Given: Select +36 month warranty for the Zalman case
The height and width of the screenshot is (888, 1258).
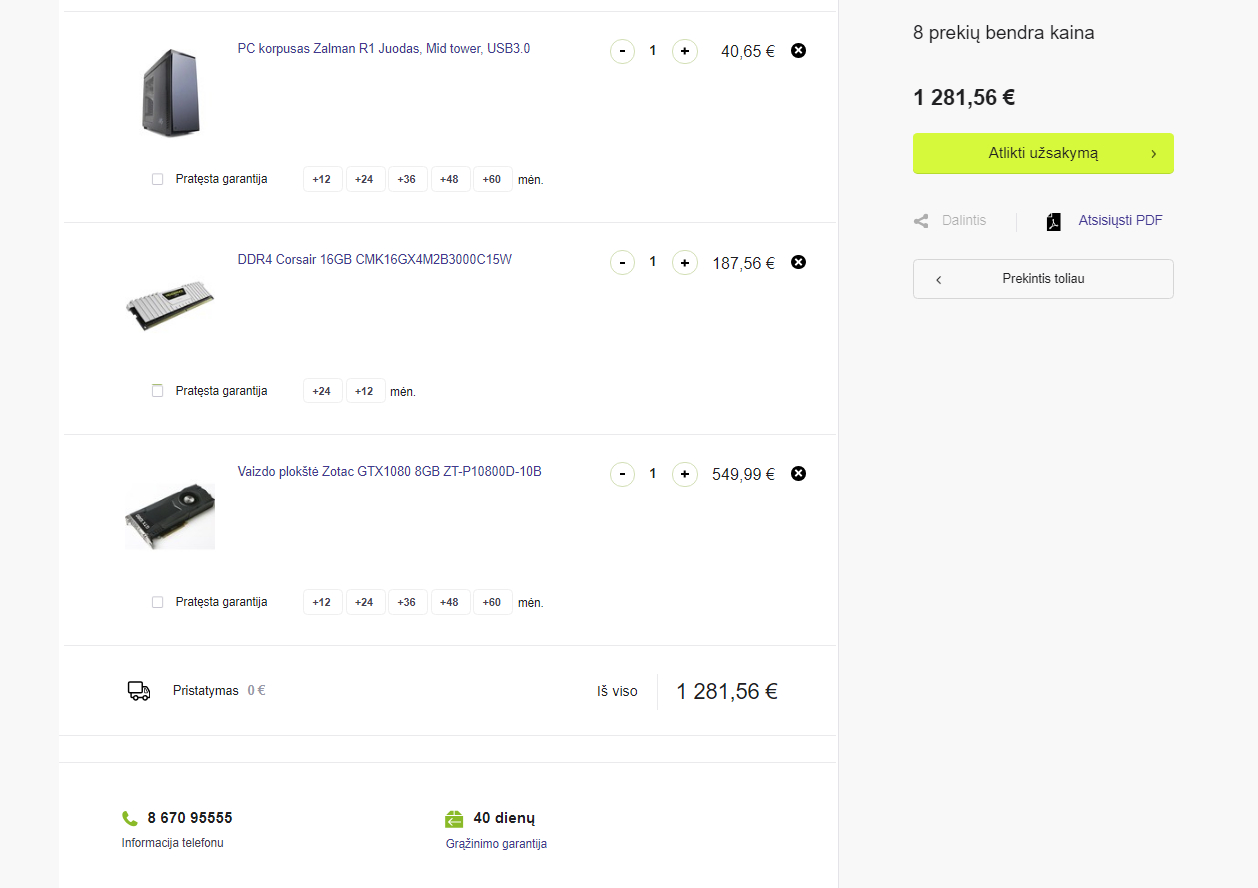Looking at the screenshot, I should pyautogui.click(x=407, y=179).
